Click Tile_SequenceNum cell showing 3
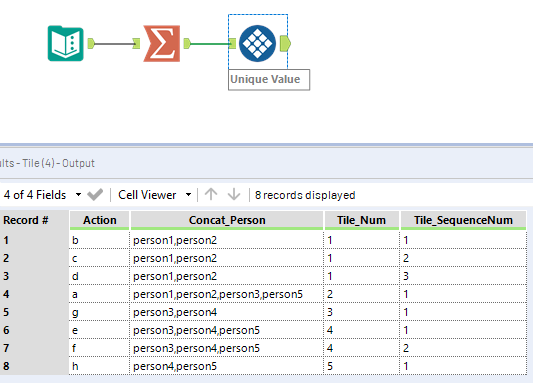The image size is (533, 383). [x=464, y=276]
